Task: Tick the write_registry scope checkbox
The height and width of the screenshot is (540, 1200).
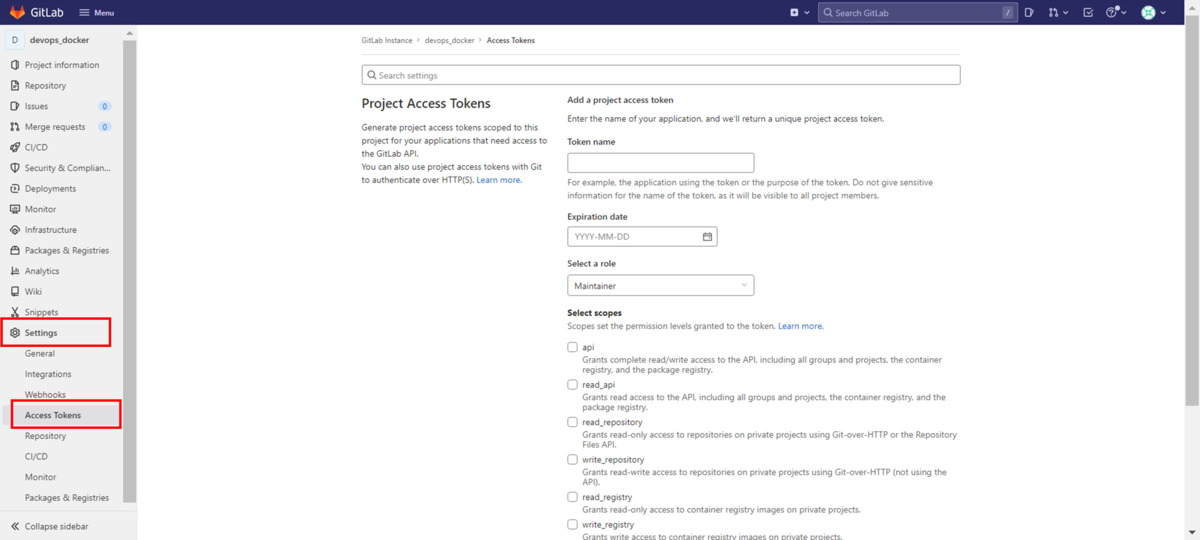Action: click(x=573, y=524)
